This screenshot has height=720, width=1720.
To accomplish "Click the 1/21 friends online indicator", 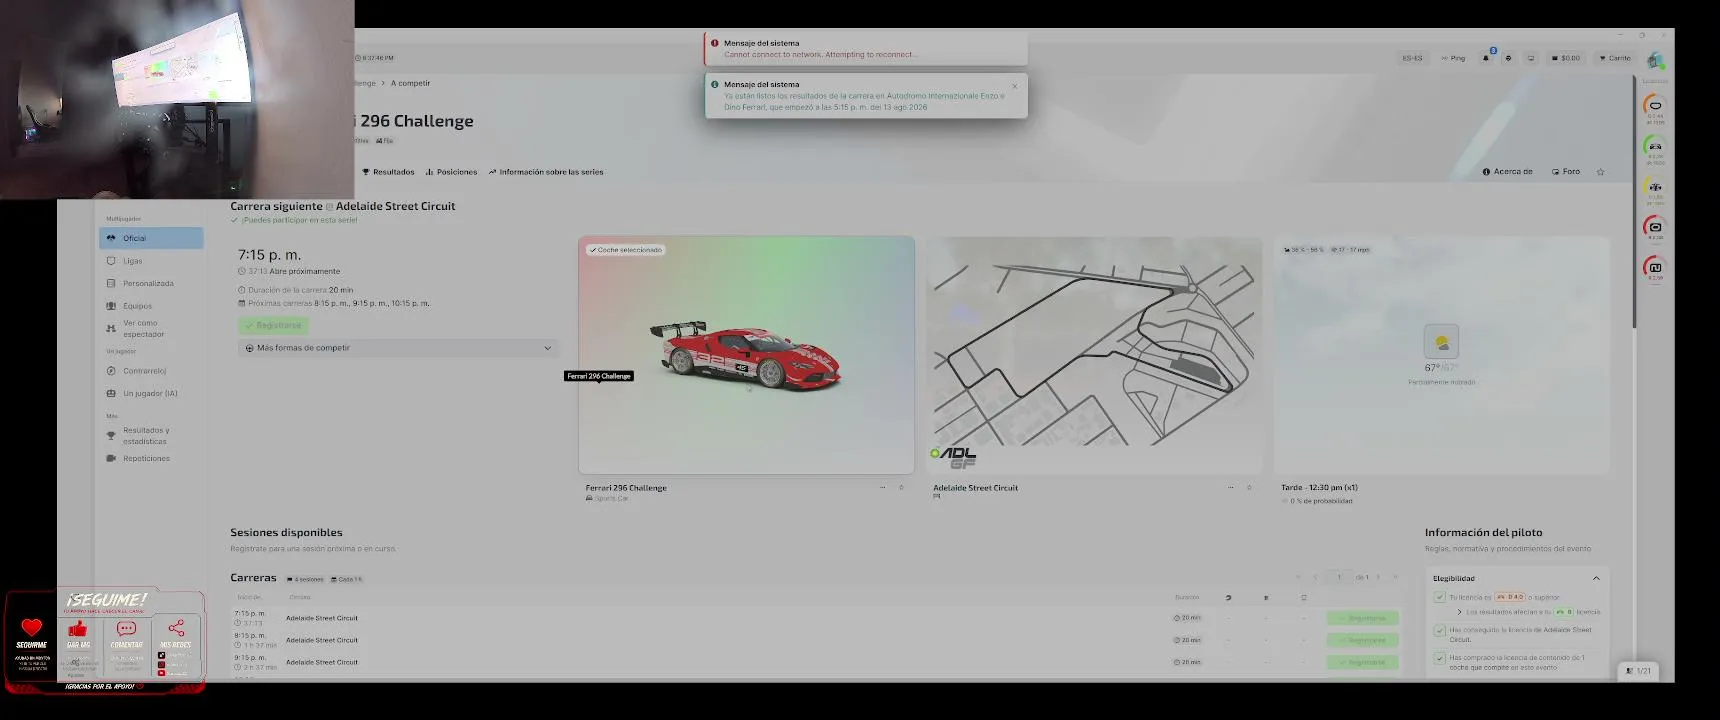I will (1638, 671).
